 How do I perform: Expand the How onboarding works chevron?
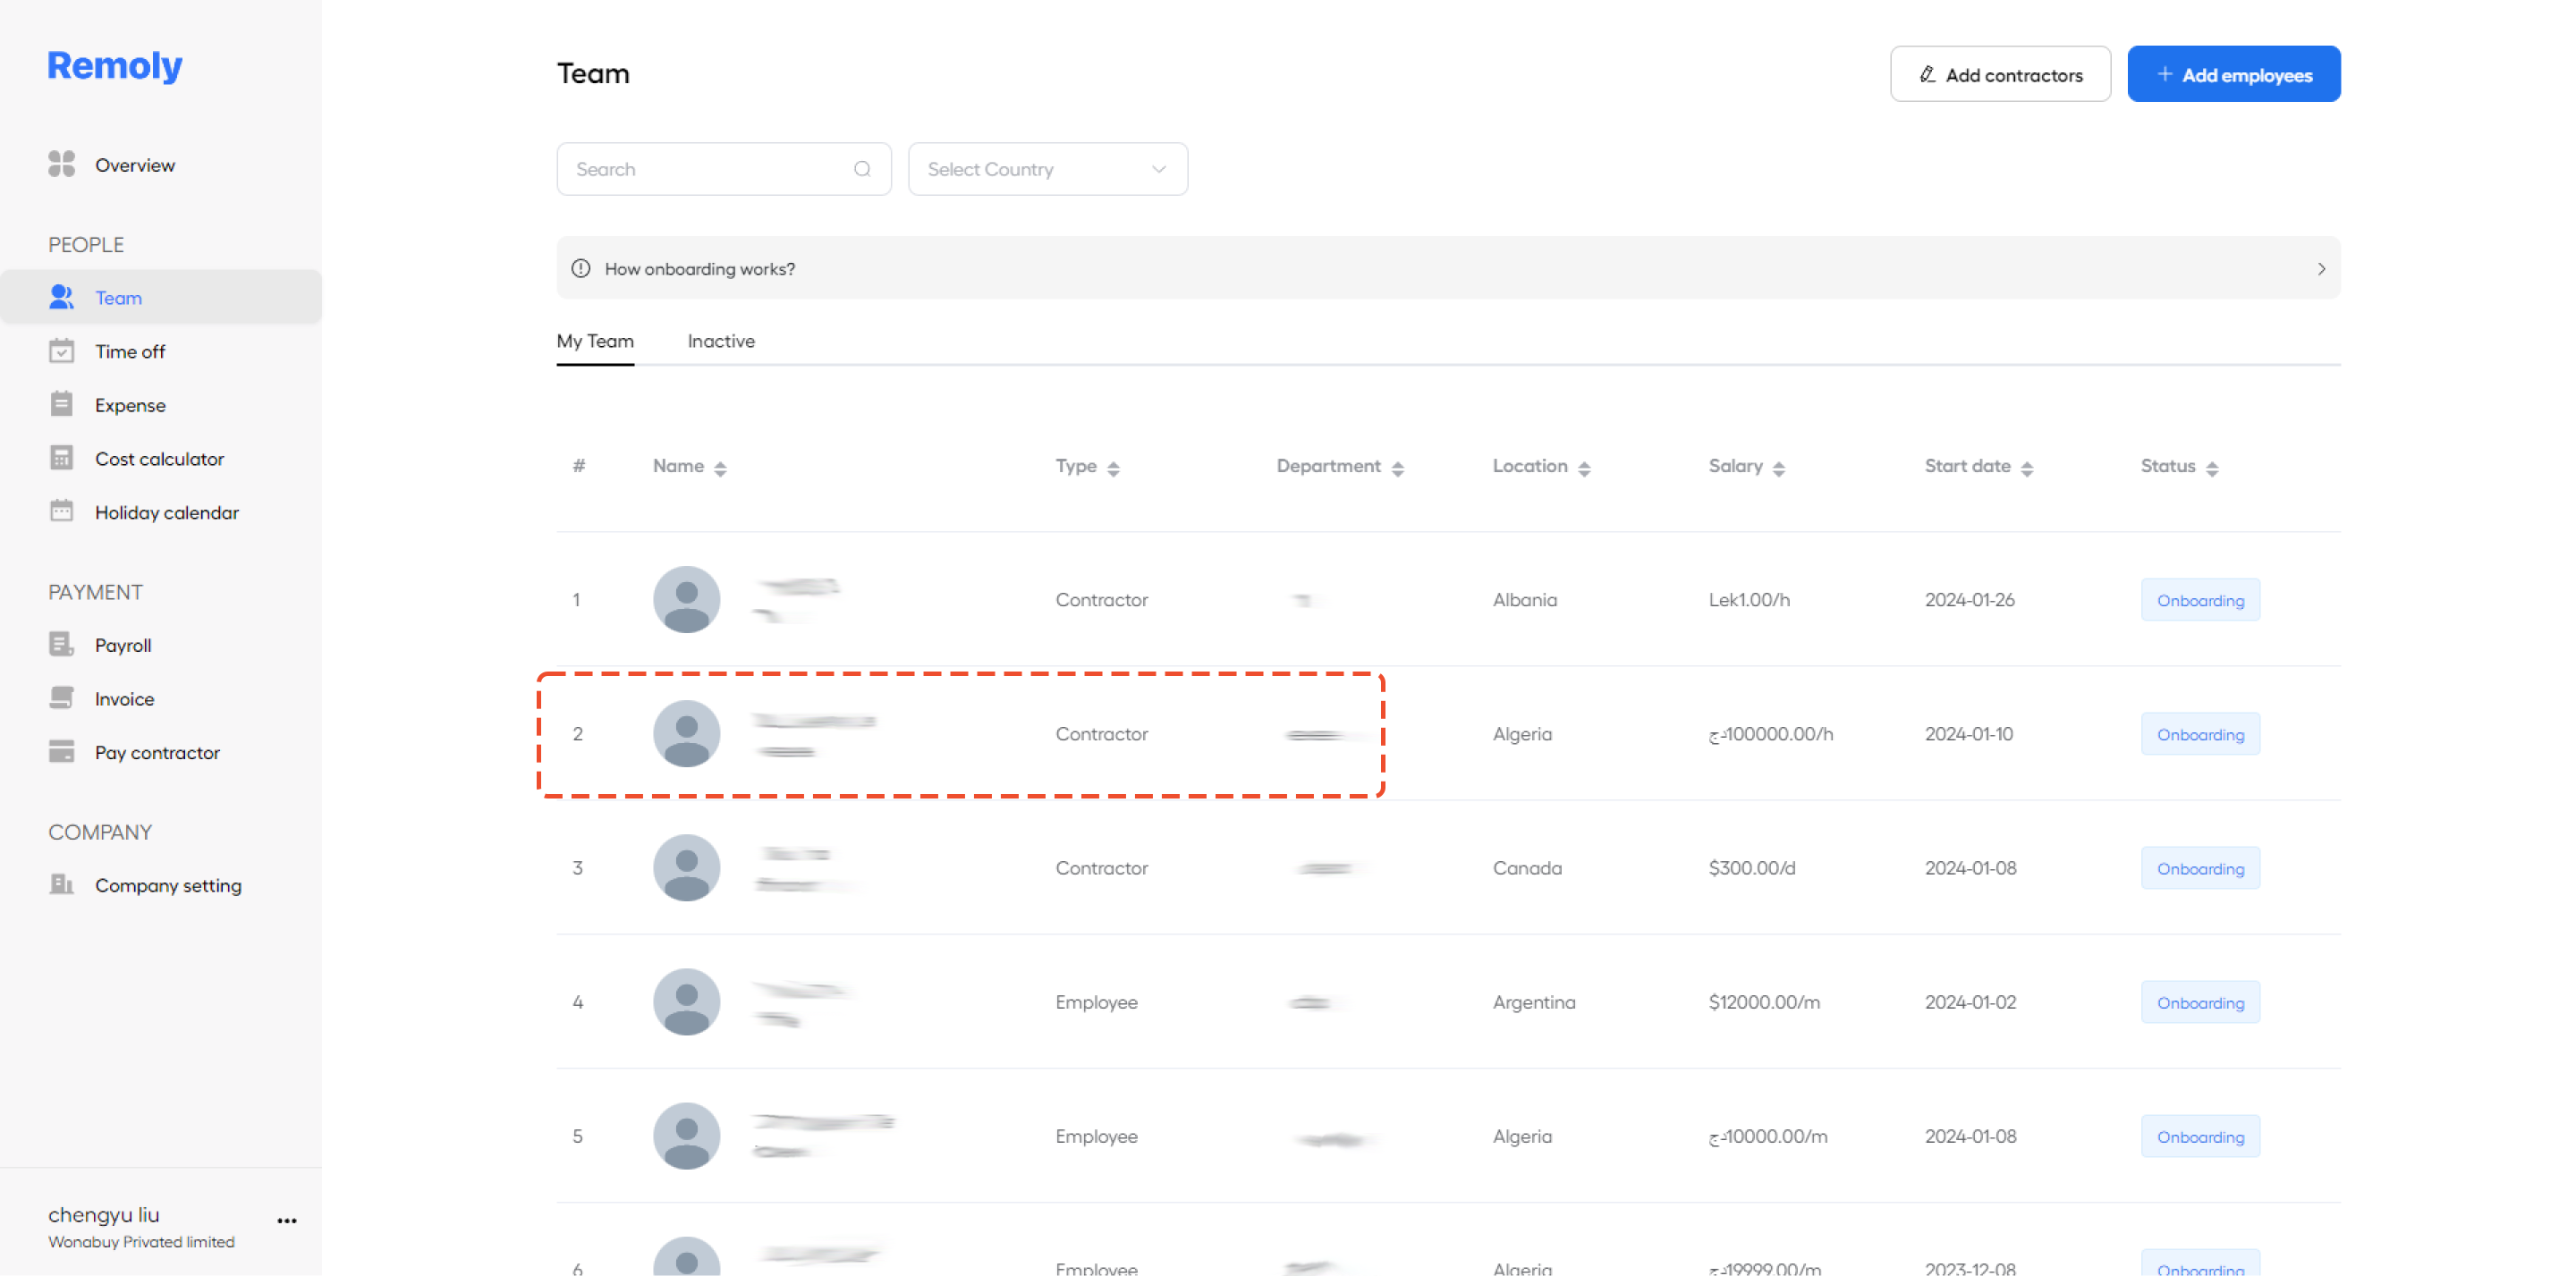2320,268
